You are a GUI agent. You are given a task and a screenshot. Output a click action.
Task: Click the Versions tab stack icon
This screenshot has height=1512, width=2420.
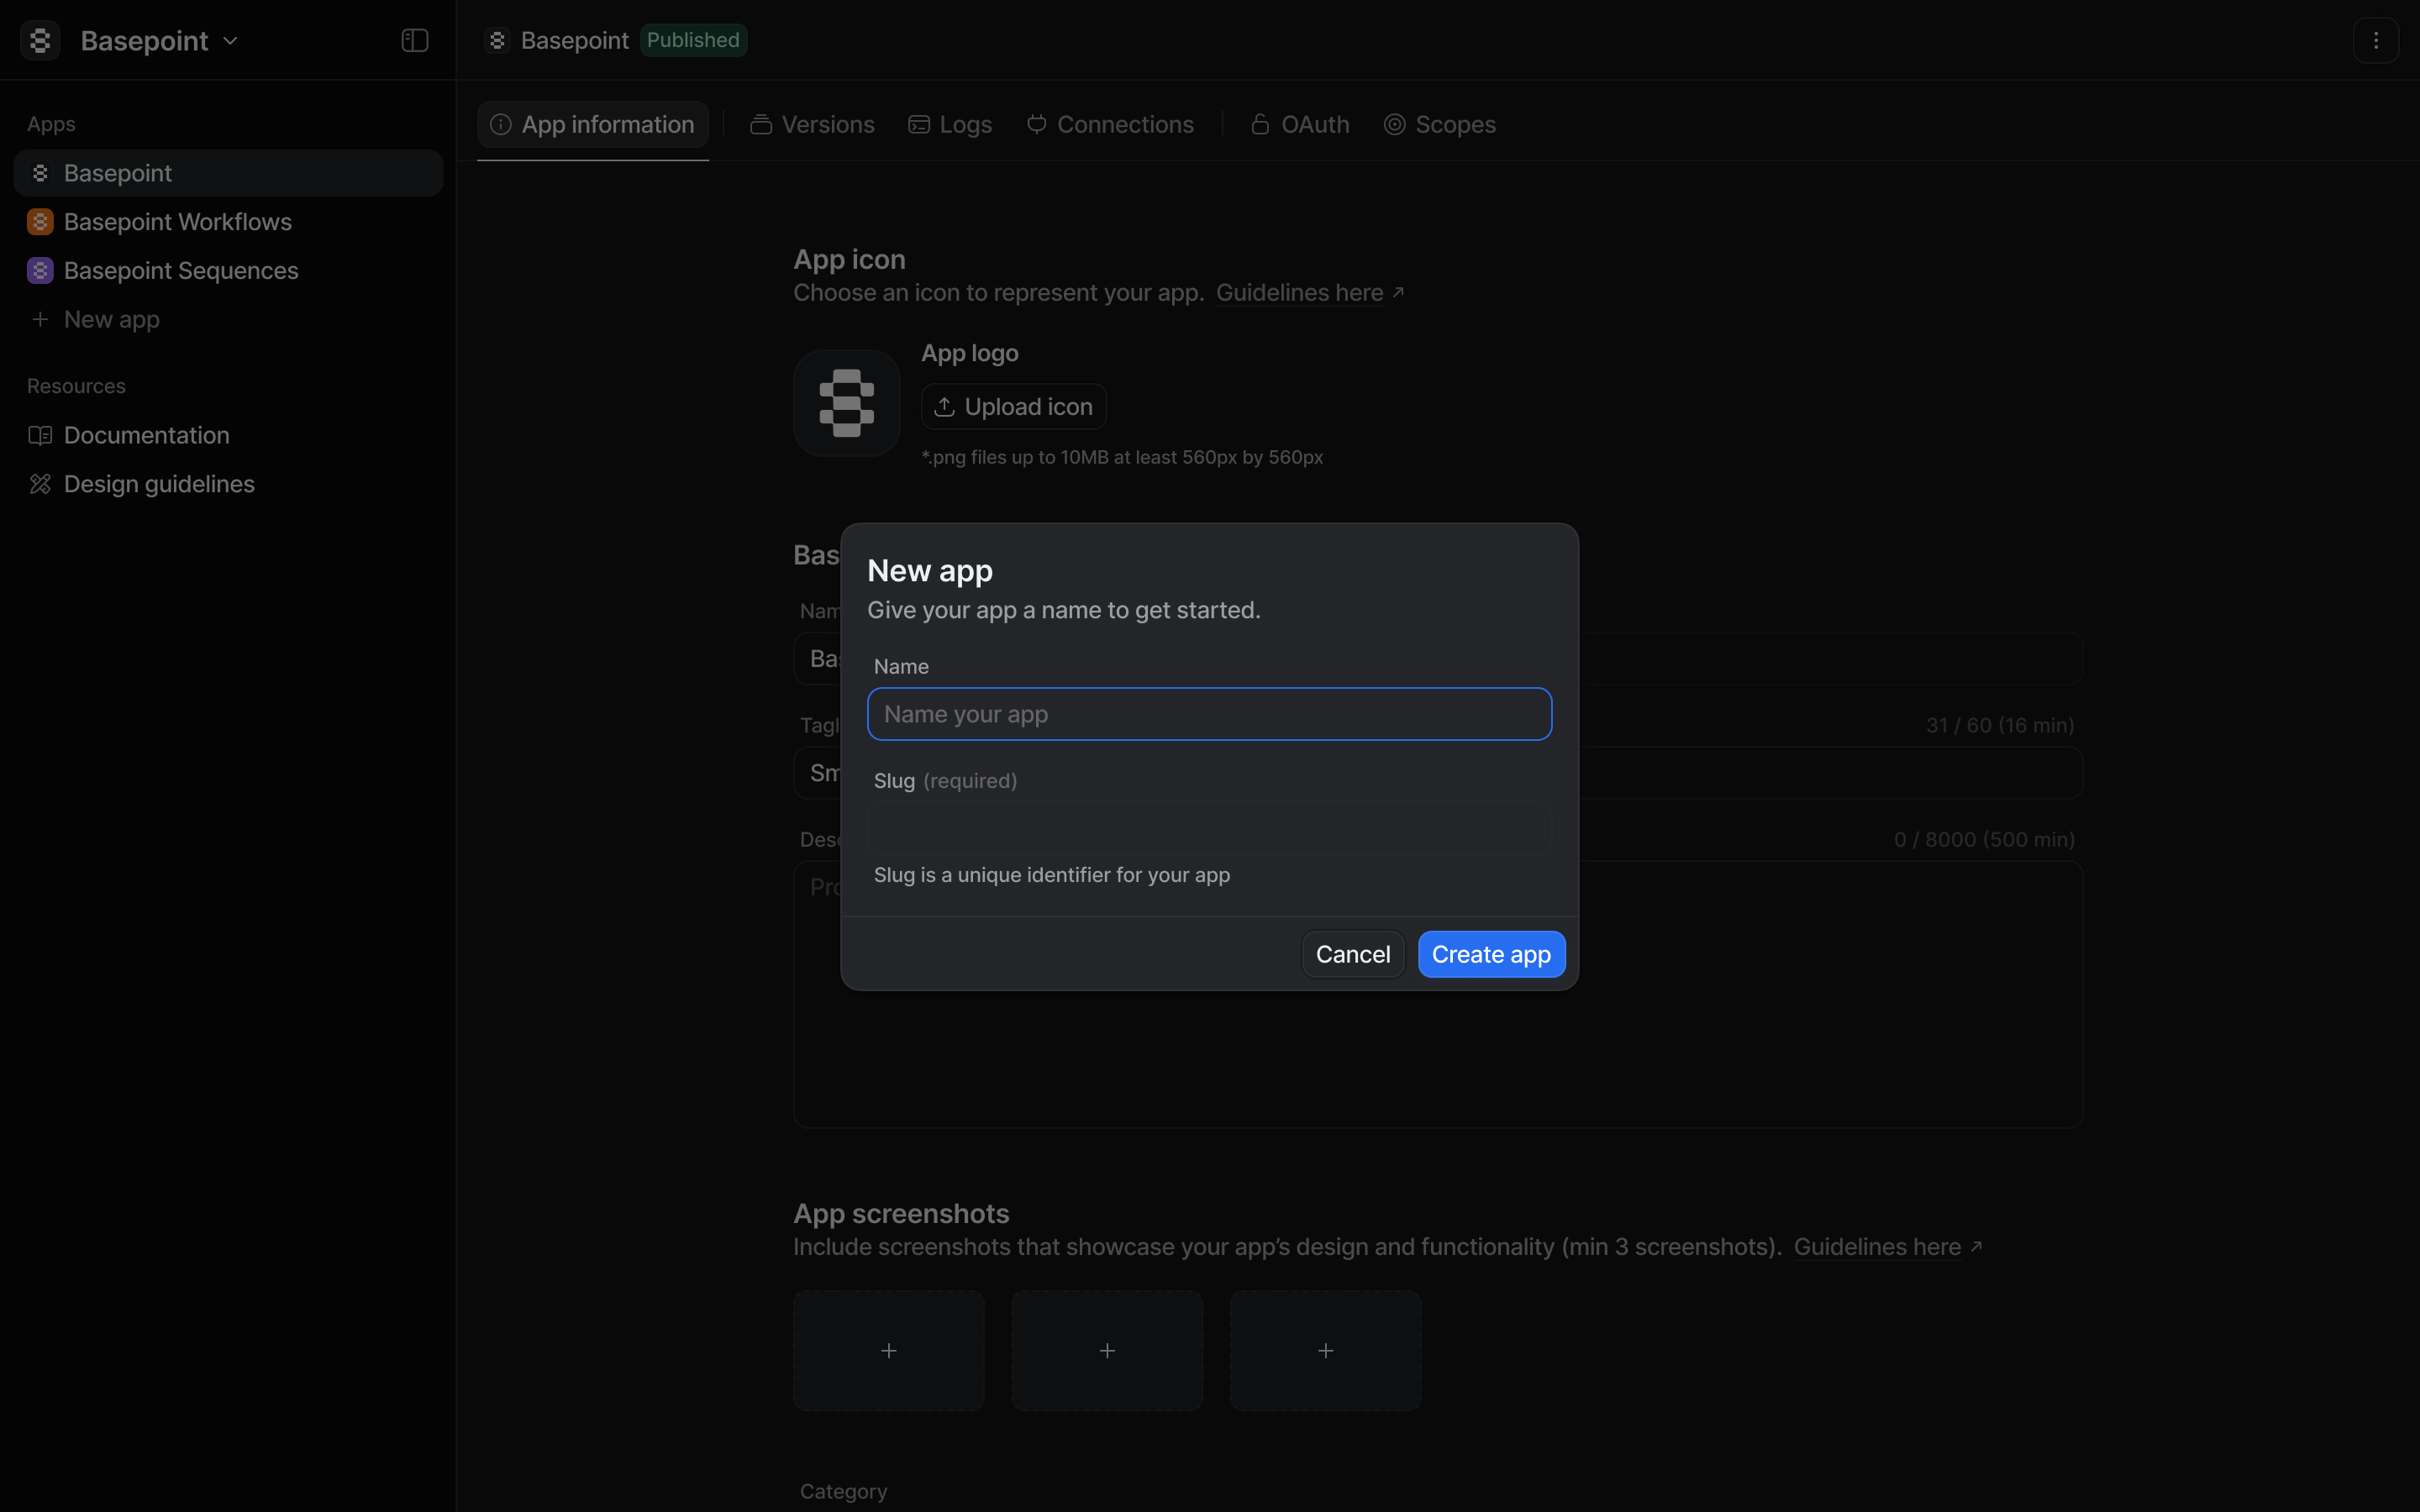pos(761,124)
